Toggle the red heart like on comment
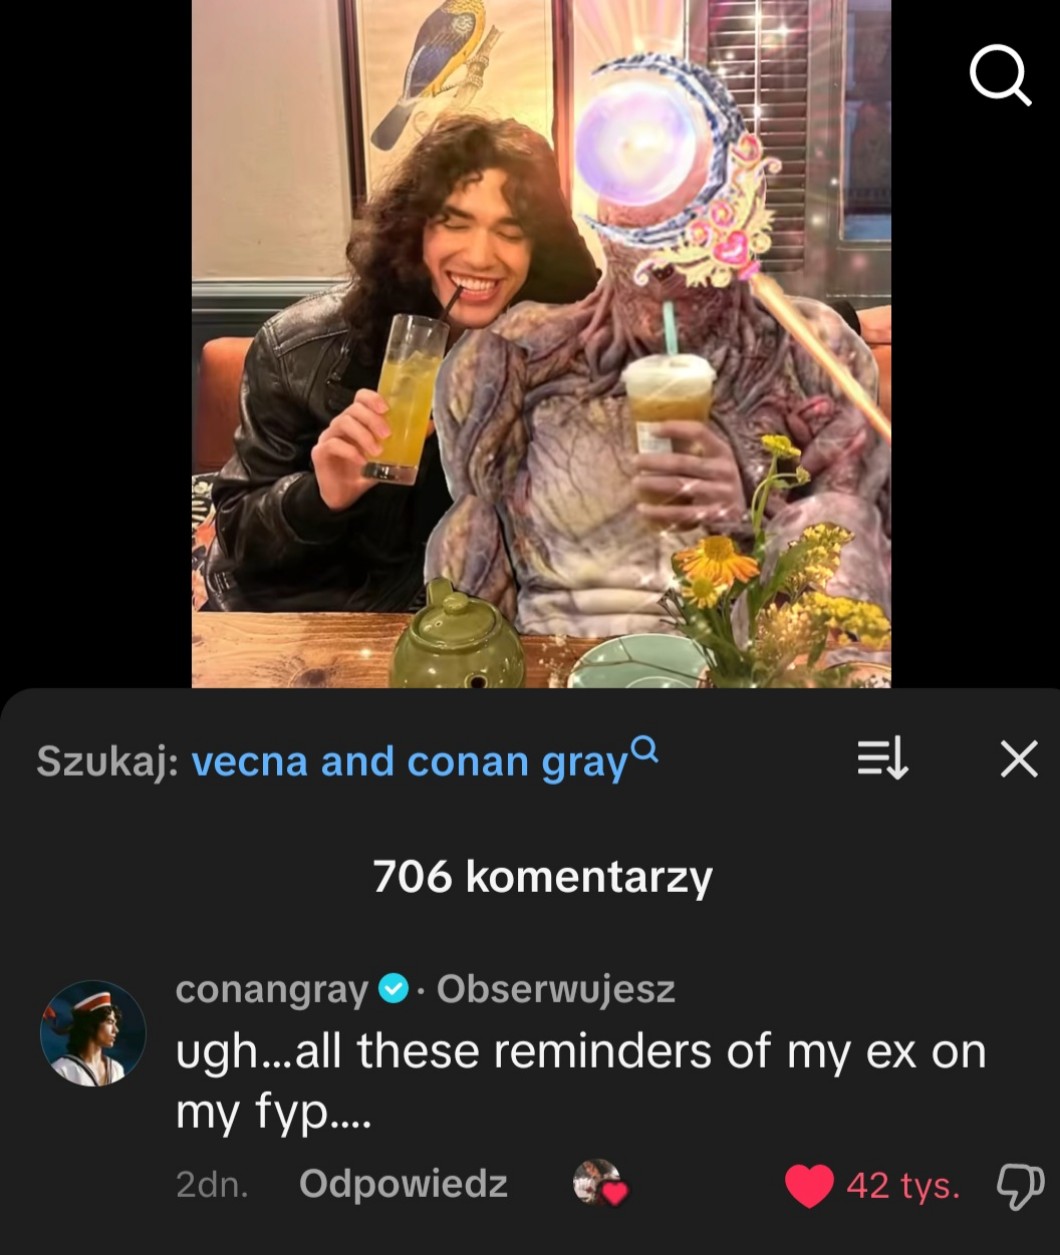 pos(809,1186)
